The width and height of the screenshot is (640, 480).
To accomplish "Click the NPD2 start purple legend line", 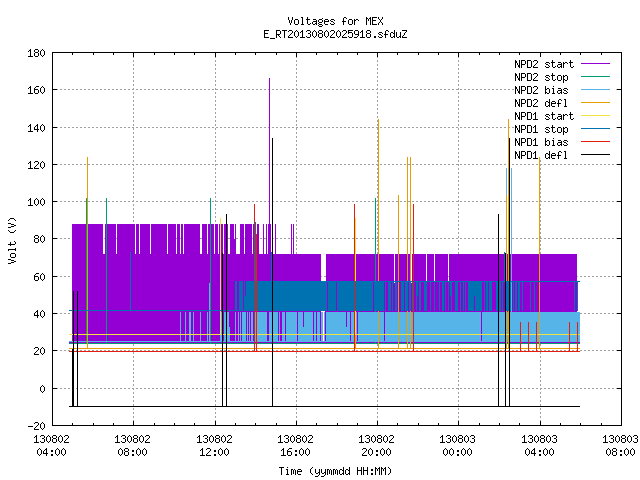I will (595, 64).
